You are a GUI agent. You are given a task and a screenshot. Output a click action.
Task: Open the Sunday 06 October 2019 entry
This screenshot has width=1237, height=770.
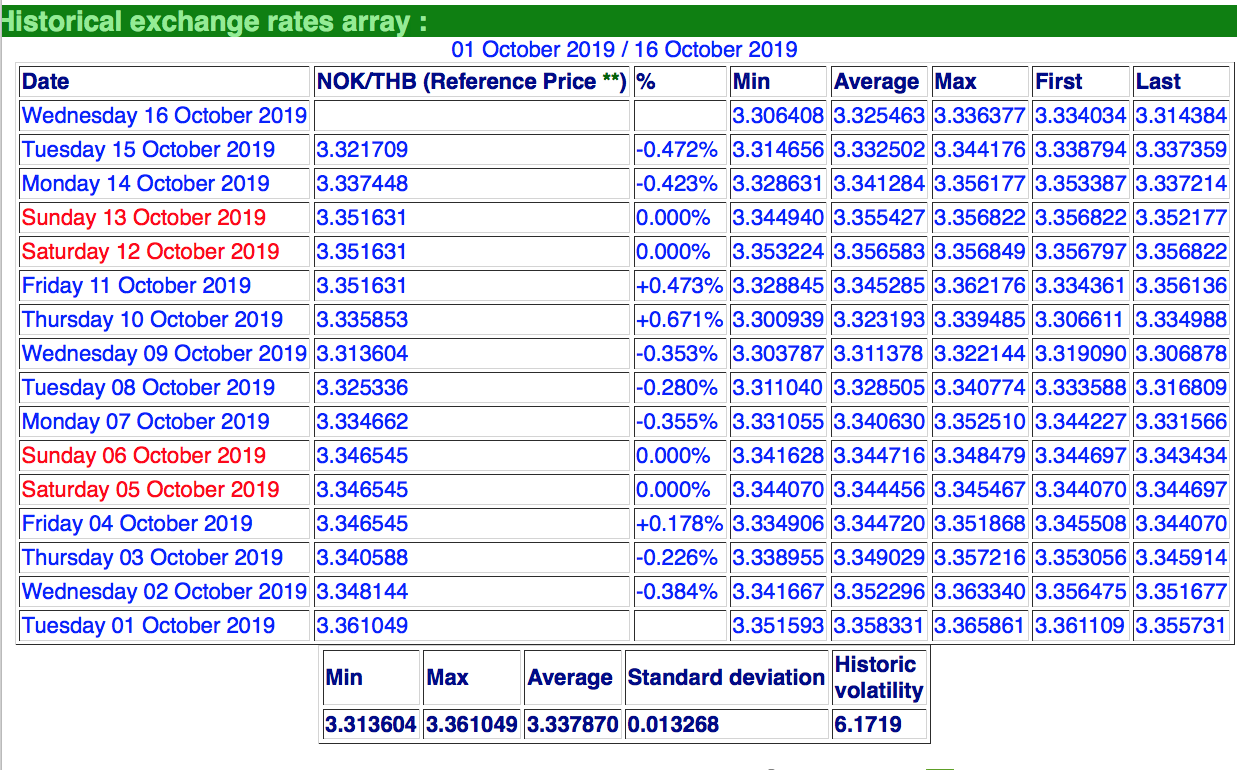144,456
